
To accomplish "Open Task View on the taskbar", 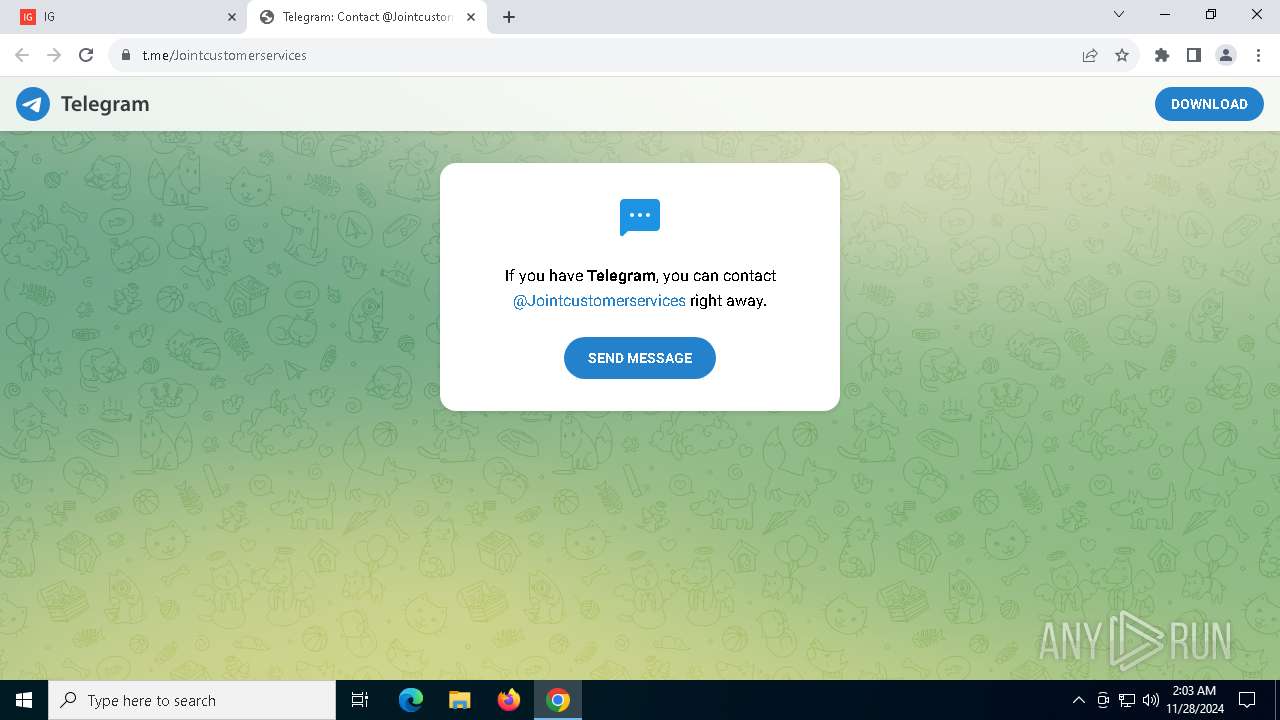I will click(x=360, y=700).
